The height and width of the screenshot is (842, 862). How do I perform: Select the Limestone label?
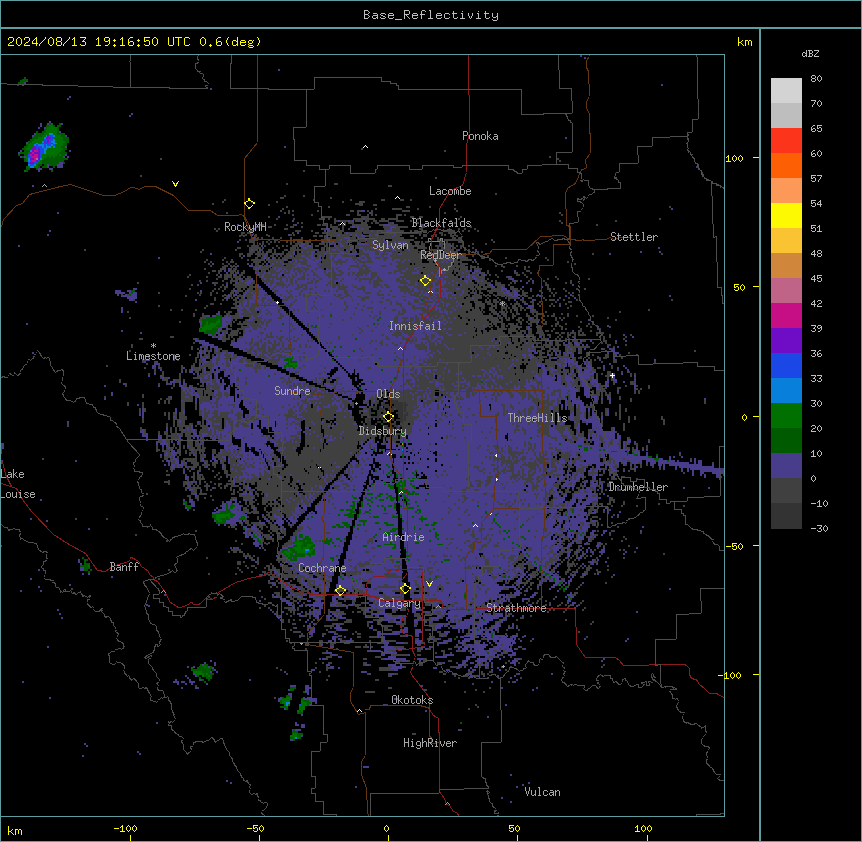point(153,356)
